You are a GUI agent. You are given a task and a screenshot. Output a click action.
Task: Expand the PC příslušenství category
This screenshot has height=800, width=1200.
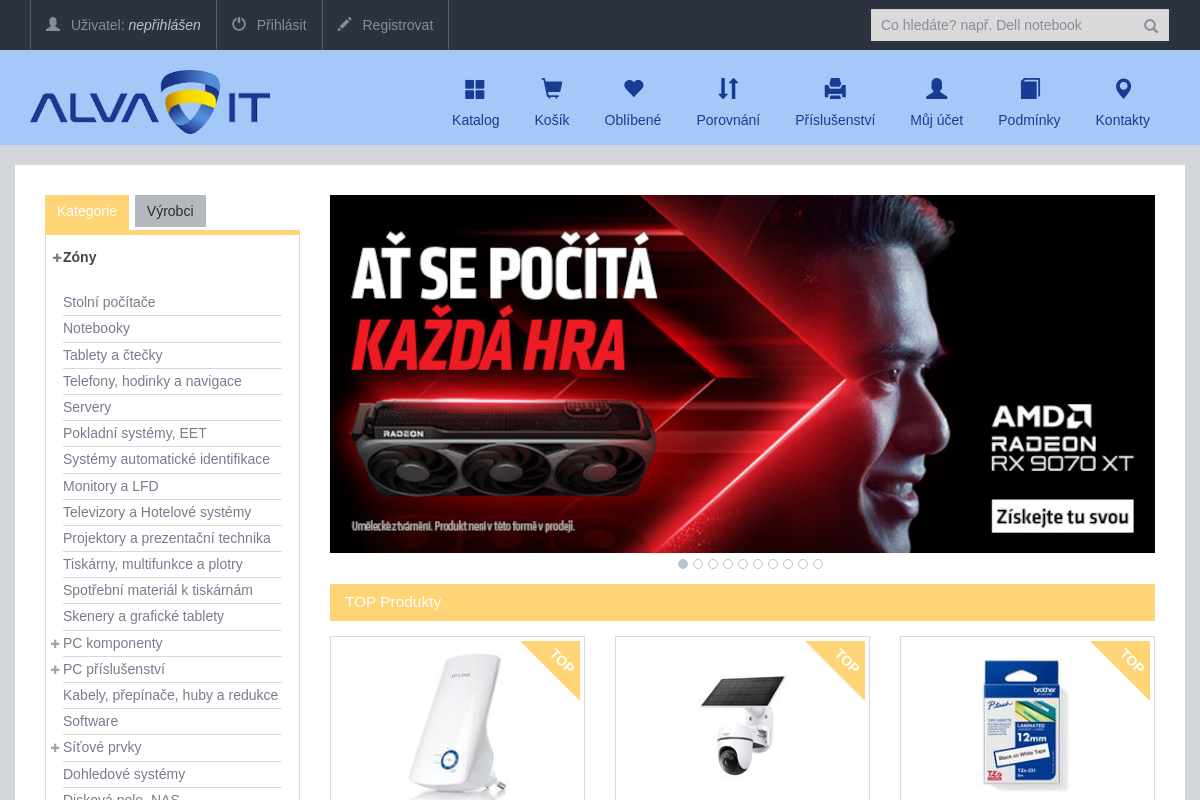(x=56, y=669)
